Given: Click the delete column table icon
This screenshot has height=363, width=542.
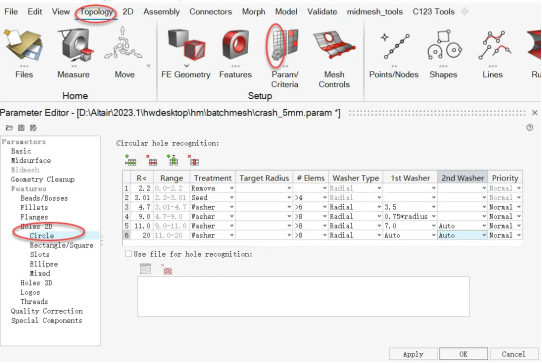Looking at the screenshot, I should [193, 160].
